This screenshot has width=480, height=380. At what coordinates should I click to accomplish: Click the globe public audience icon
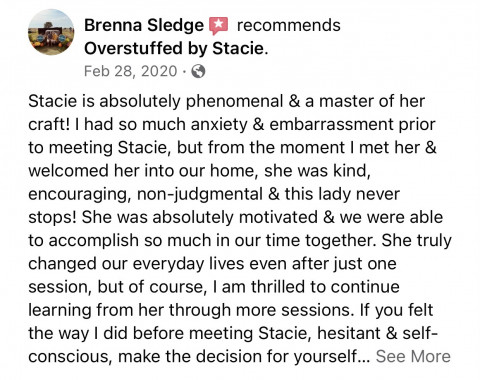click(x=198, y=71)
